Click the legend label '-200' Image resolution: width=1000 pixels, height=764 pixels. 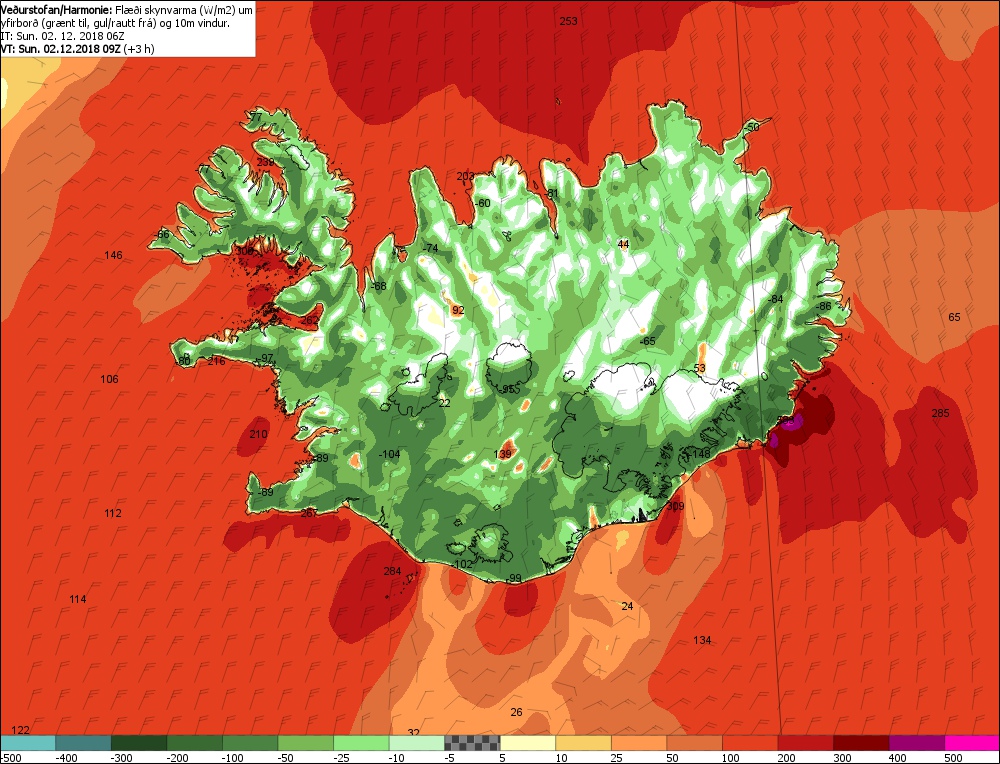point(177,758)
